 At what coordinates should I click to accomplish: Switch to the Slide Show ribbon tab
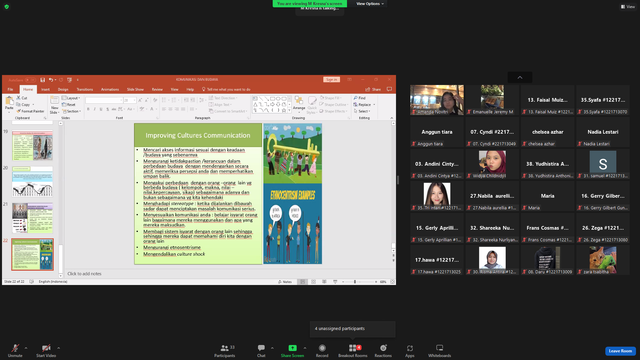coord(135,89)
